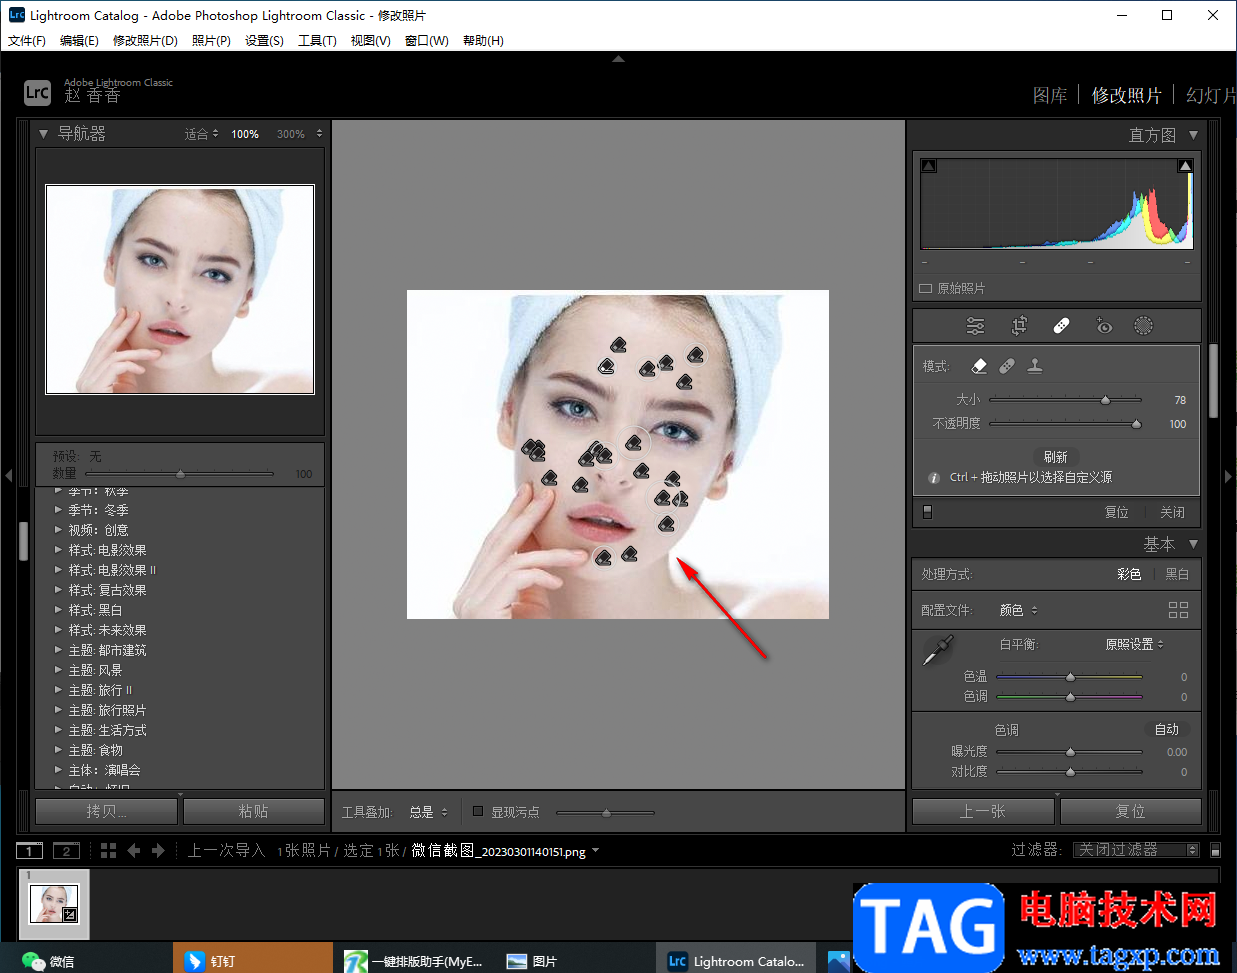This screenshot has width=1237, height=973.
Task: Open filename dropdown arrow in filmstrip bar
Action: [596, 851]
